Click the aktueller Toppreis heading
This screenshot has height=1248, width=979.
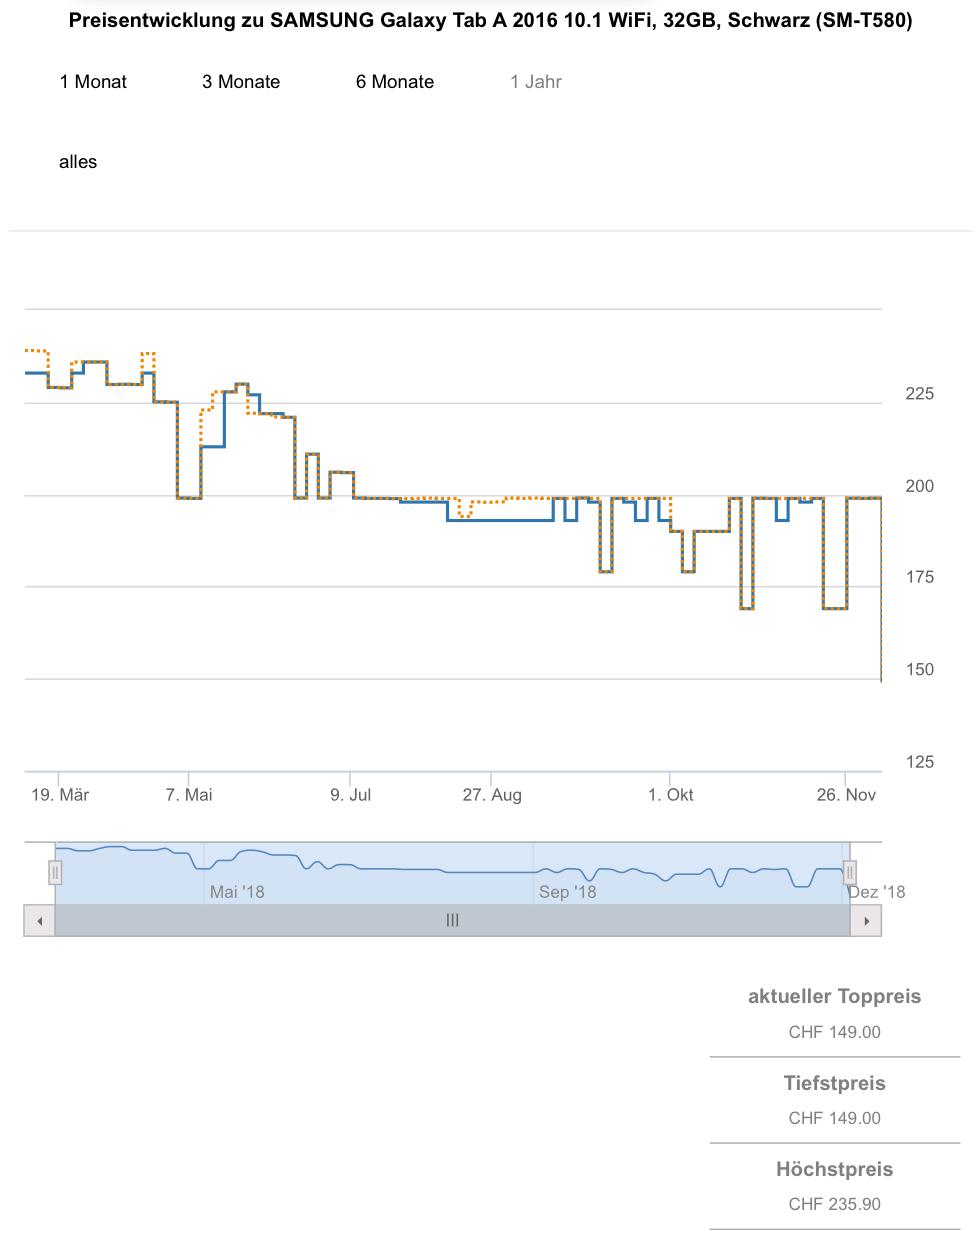[834, 996]
